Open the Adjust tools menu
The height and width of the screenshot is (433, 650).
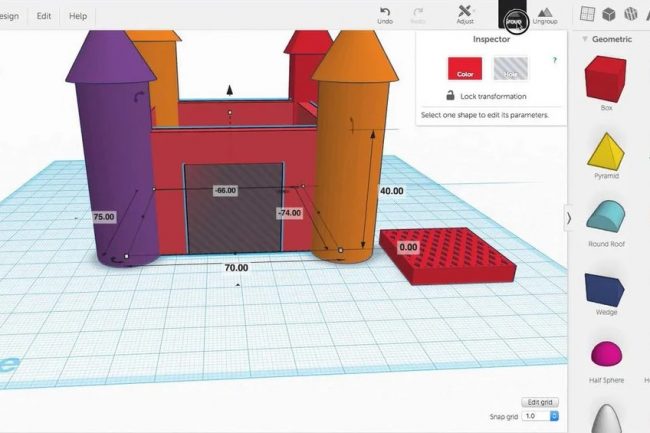click(465, 12)
